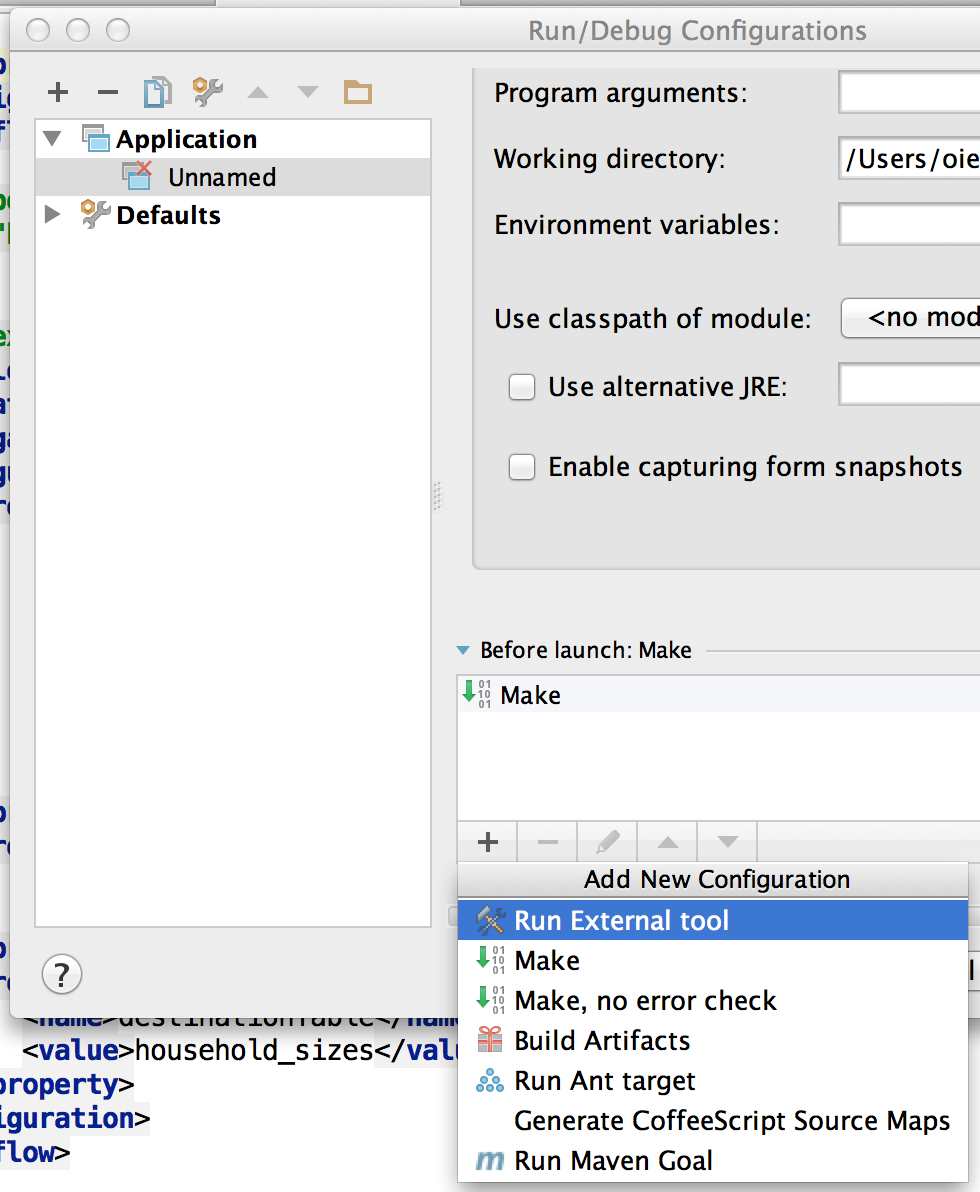Open help with the question mark button
This screenshot has height=1192, width=980.
[62, 974]
